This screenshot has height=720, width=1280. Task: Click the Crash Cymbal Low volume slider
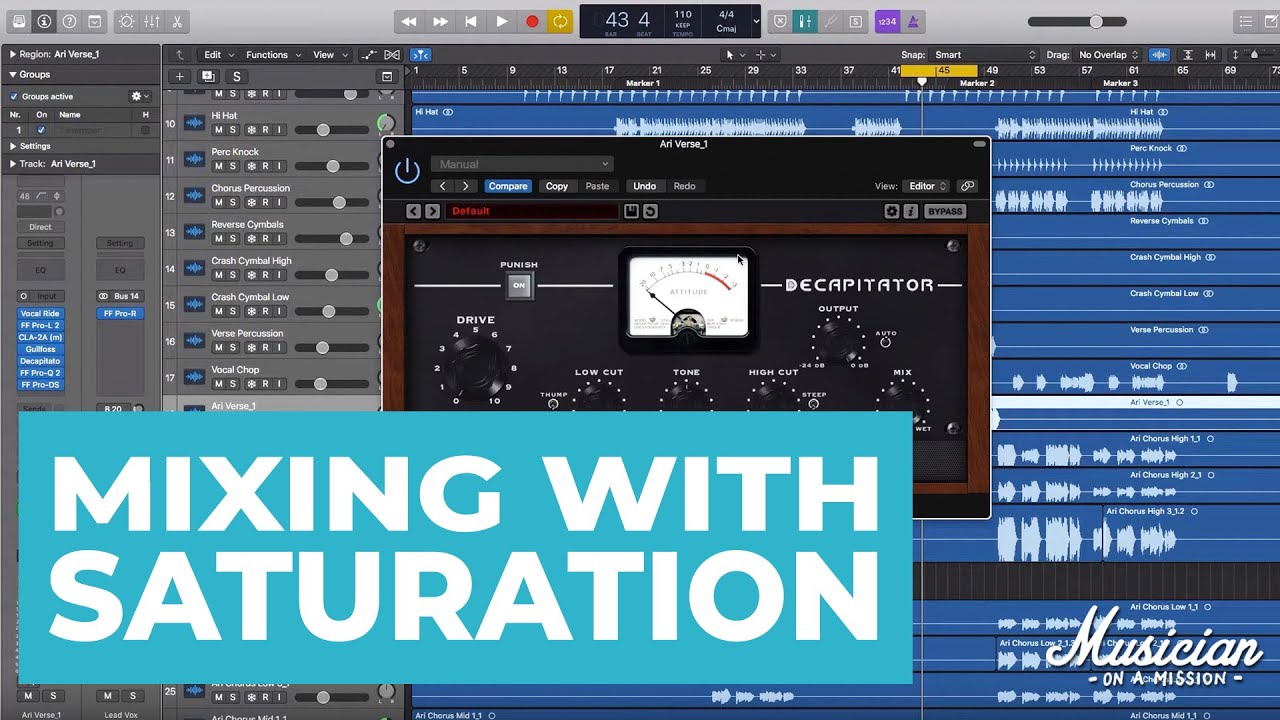coord(334,311)
